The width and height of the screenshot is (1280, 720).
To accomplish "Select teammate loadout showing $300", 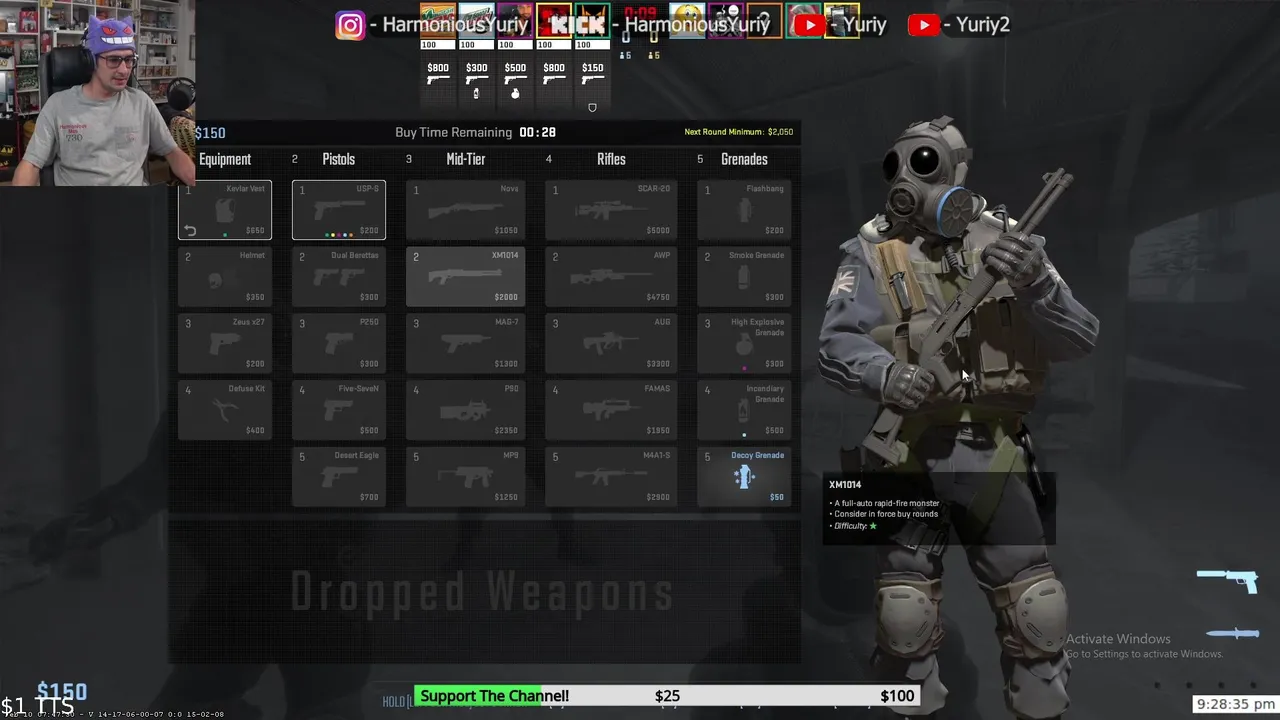I will [x=476, y=80].
